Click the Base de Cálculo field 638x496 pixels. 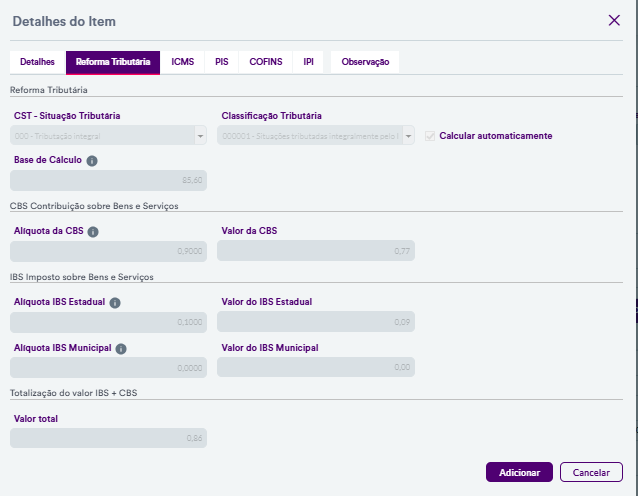coord(108,180)
